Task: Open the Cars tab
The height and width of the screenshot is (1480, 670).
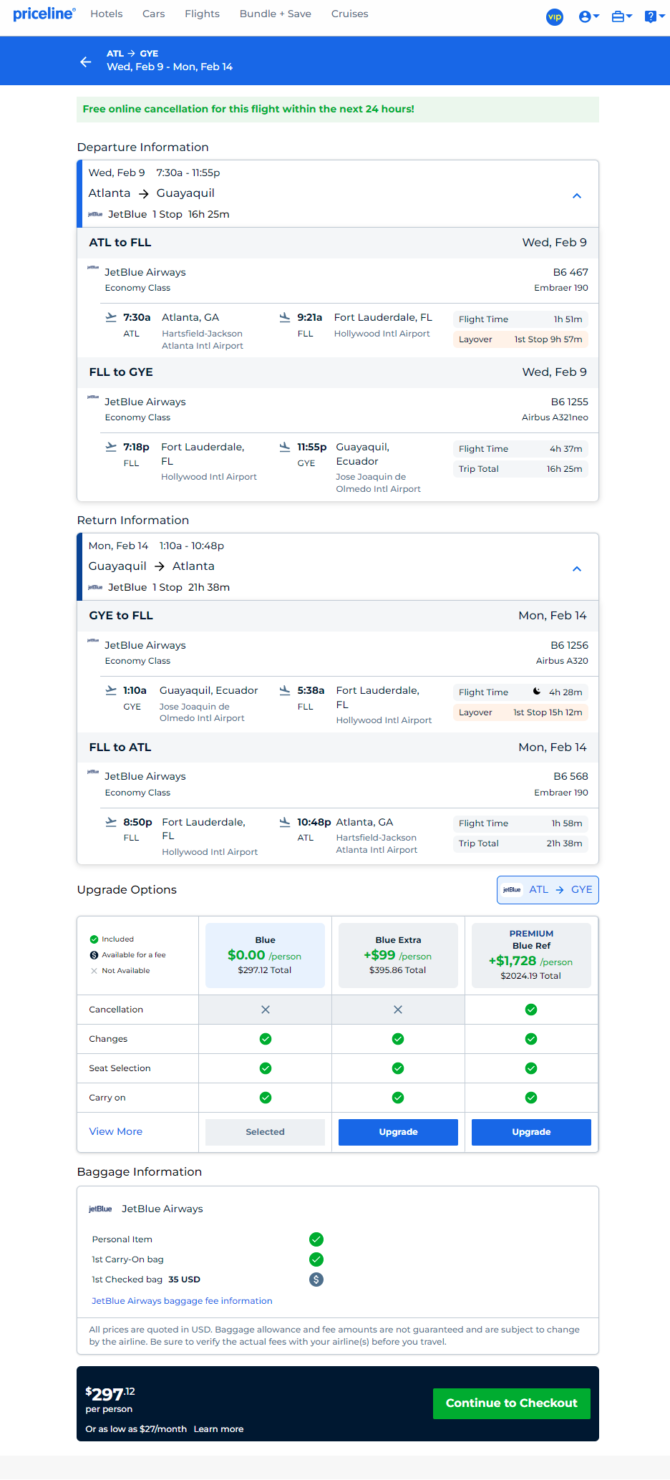Action: tap(154, 14)
